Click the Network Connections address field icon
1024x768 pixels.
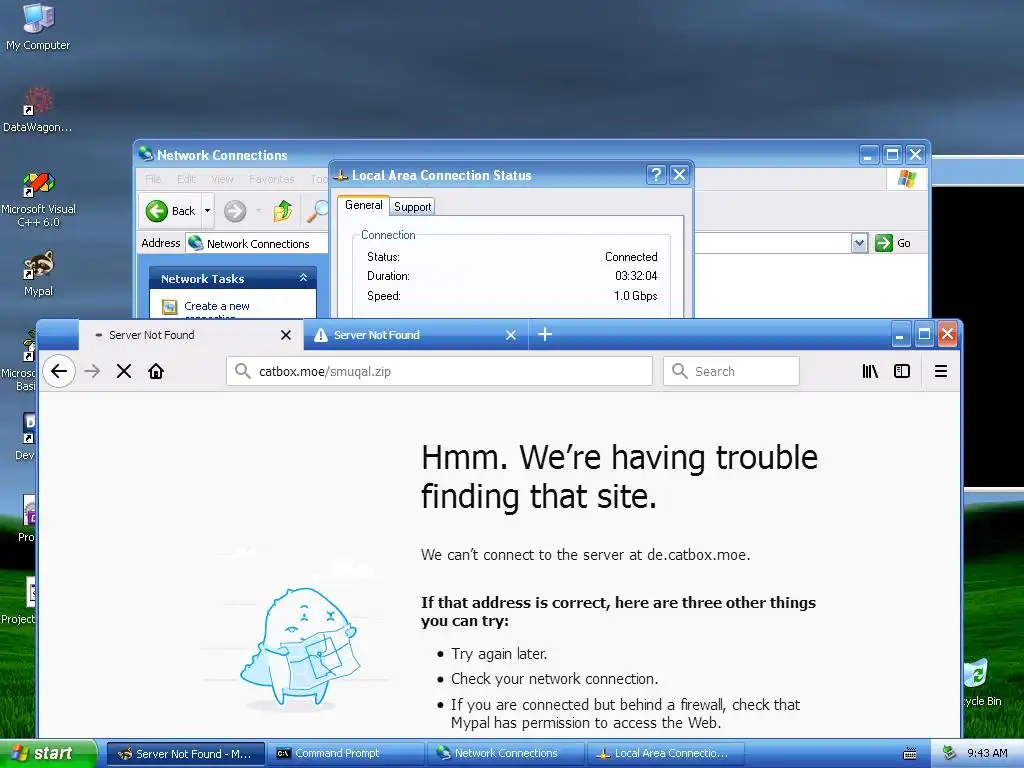click(195, 243)
